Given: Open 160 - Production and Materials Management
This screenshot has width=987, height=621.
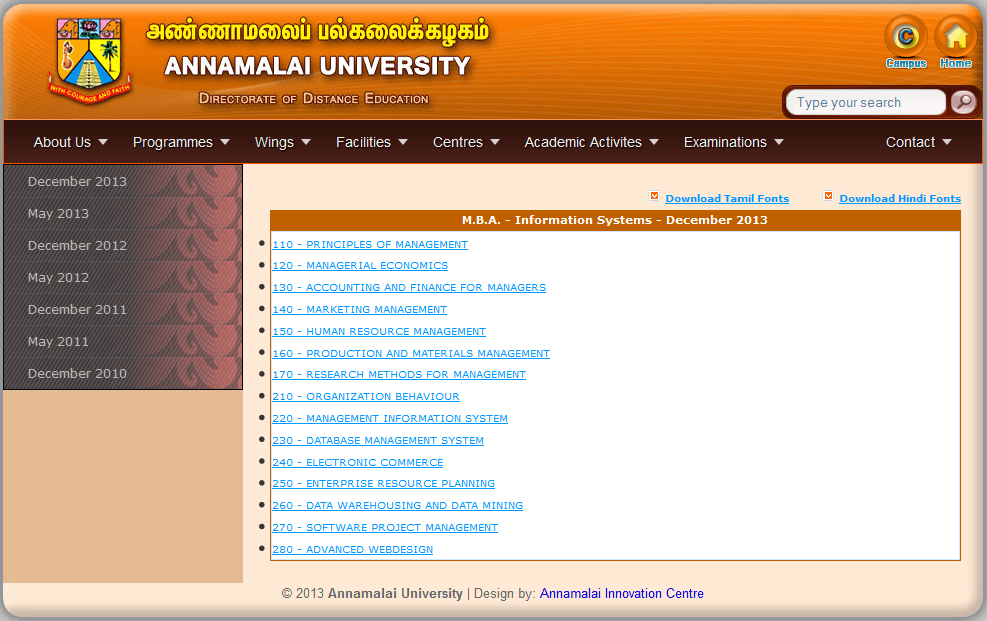Looking at the screenshot, I should click(411, 354).
